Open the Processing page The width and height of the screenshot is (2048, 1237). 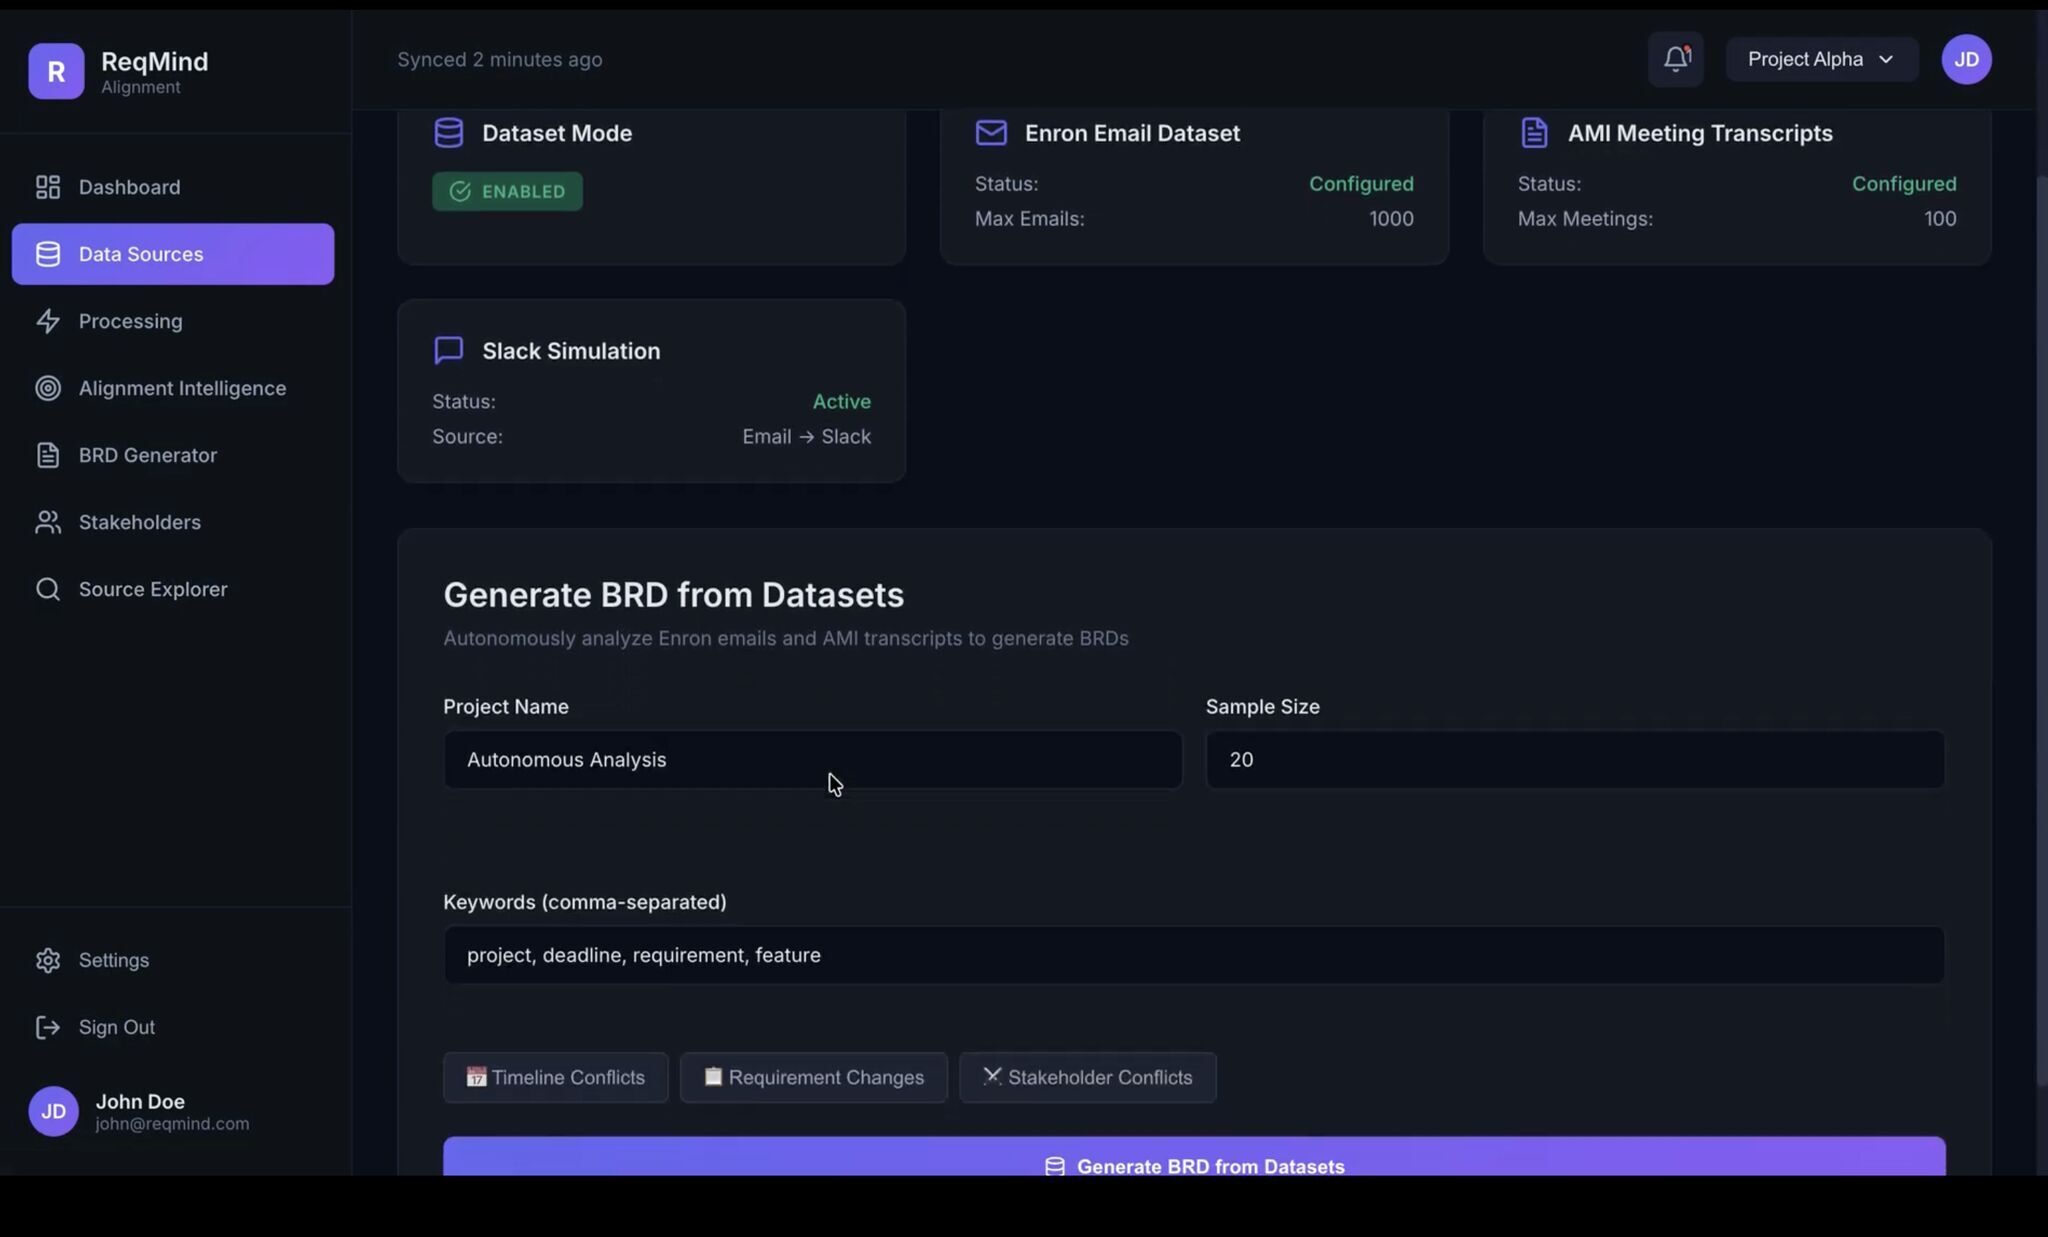[x=172, y=321]
